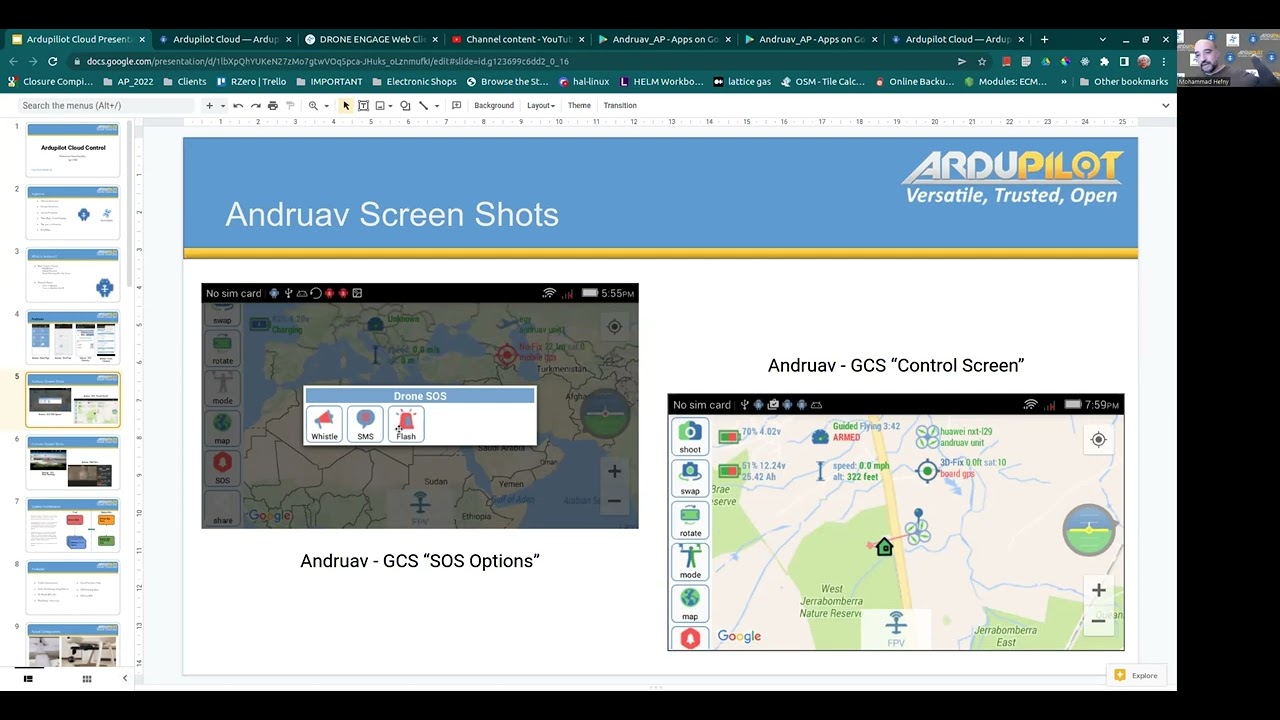Select the Andruav - GCS "Control Screen" caption

point(896,365)
